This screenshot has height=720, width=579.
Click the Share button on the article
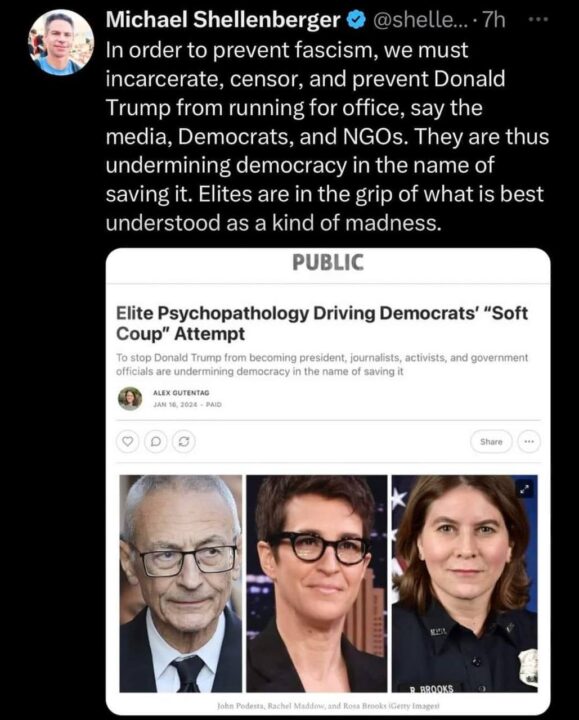[491, 442]
